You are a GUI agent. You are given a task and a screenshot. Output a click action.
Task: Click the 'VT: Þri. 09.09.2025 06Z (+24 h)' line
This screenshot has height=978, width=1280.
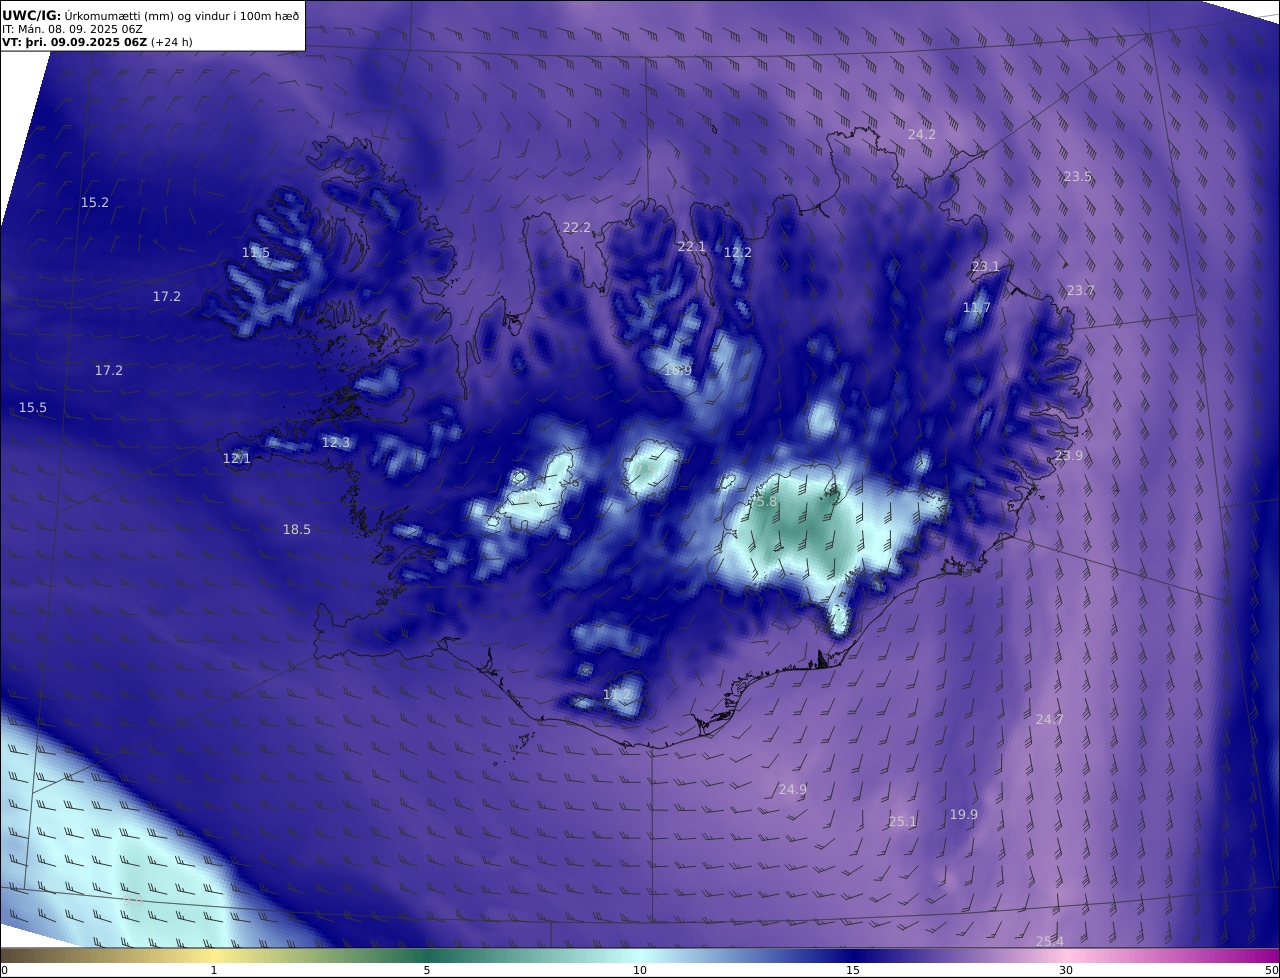pyautogui.click(x=97, y=42)
